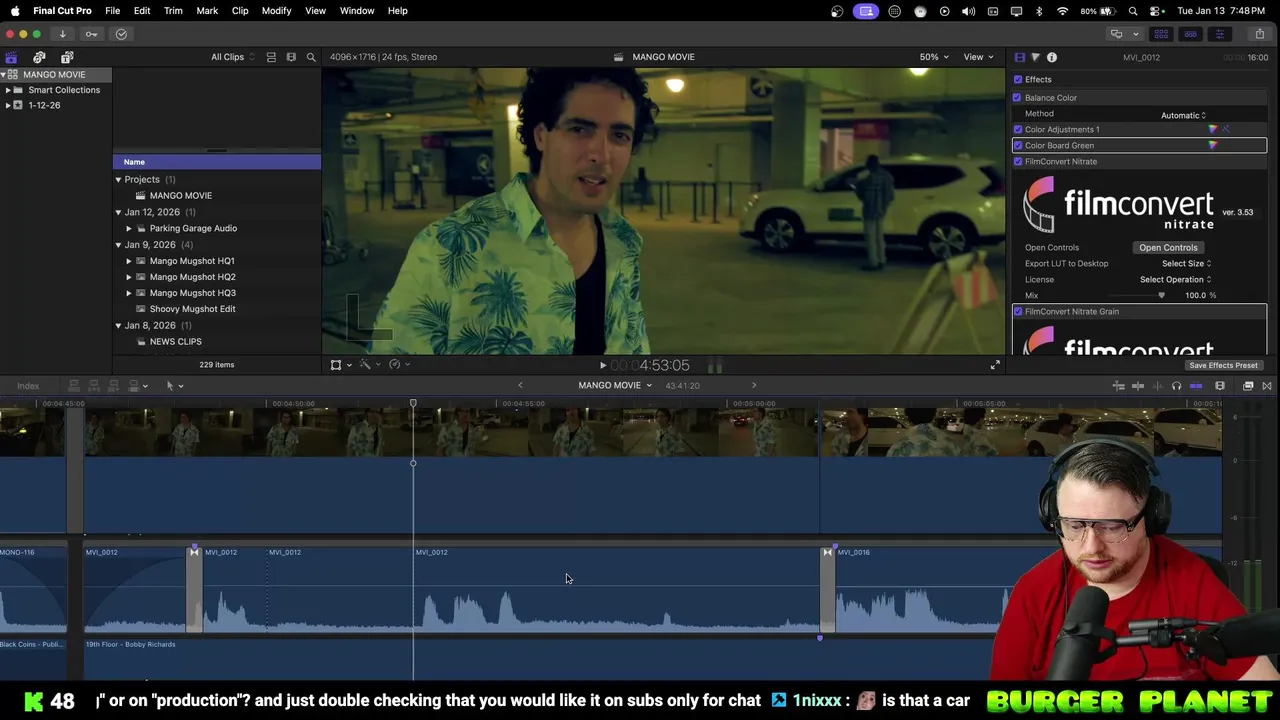Disable the Balance Color effect checkbox
This screenshot has height=720, width=1280.
click(x=1017, y=97)
